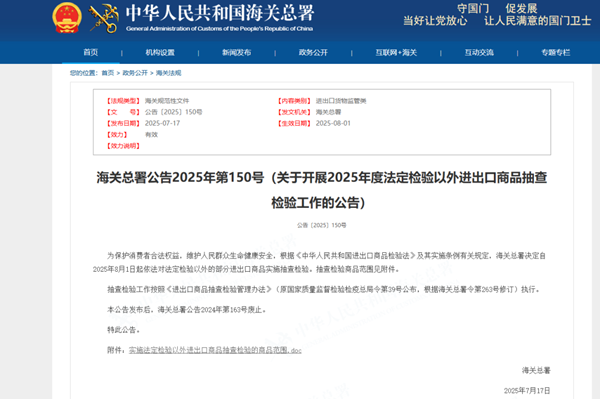
Task: Select the 生效日期 value 2025-08-01
Action: point(333,123)
